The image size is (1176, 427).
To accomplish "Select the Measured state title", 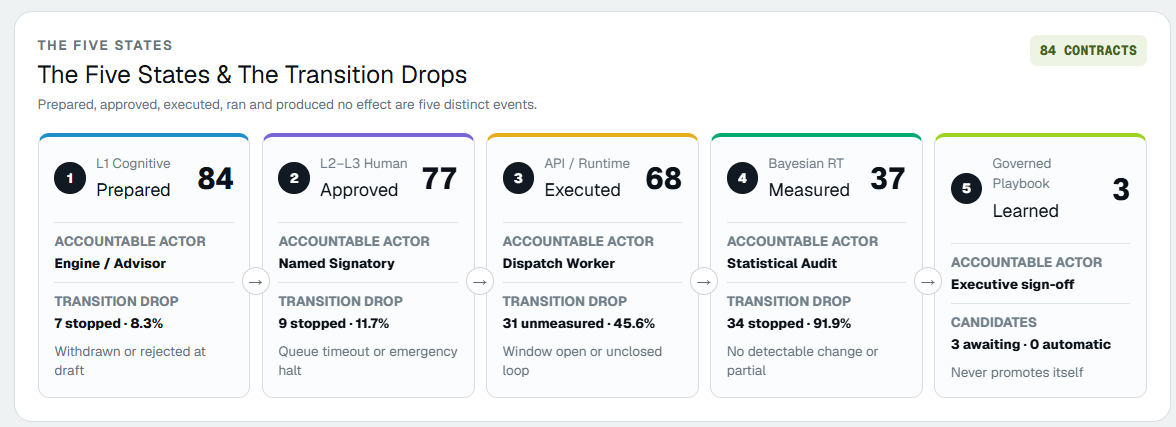I will click(x=809, y=190).
